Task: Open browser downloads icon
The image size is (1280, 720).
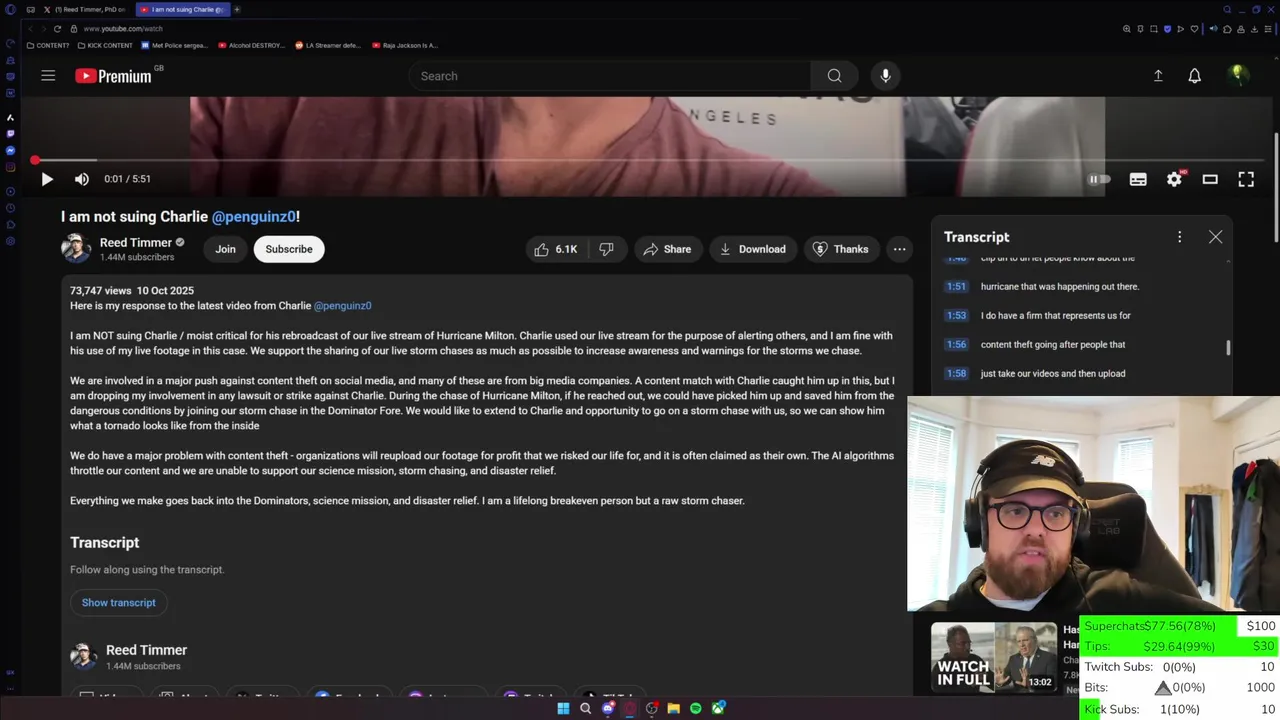Action: (x=1254, y=29)
